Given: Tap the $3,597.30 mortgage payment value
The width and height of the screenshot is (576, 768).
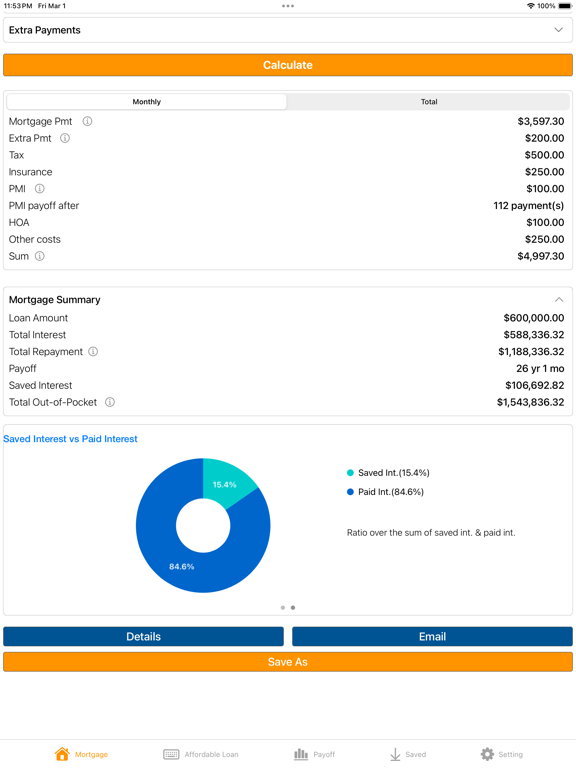Looking at the screenshot, I should click(541, 121).
